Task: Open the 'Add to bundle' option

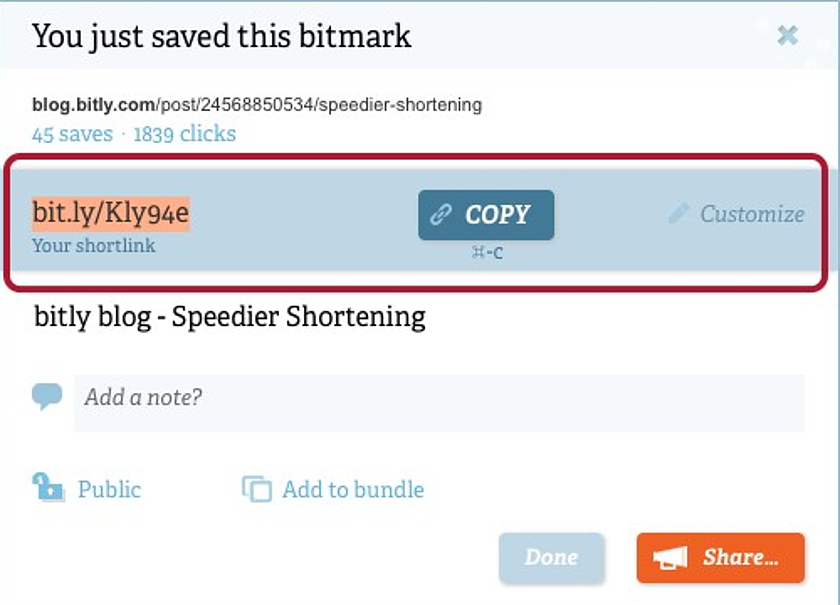Action: point(353,489)
